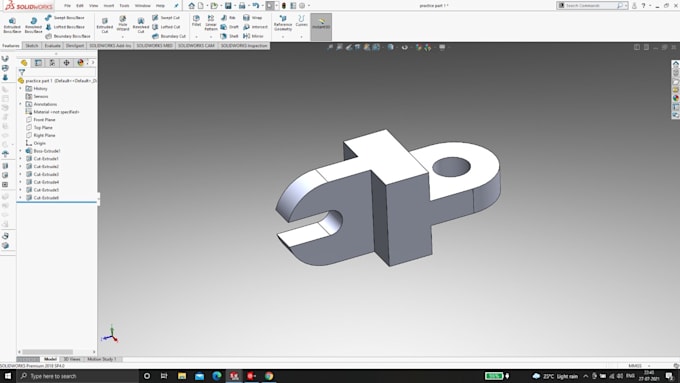The image size is (680, 383).
Task: Select the Rib tool
Action: 228,18
